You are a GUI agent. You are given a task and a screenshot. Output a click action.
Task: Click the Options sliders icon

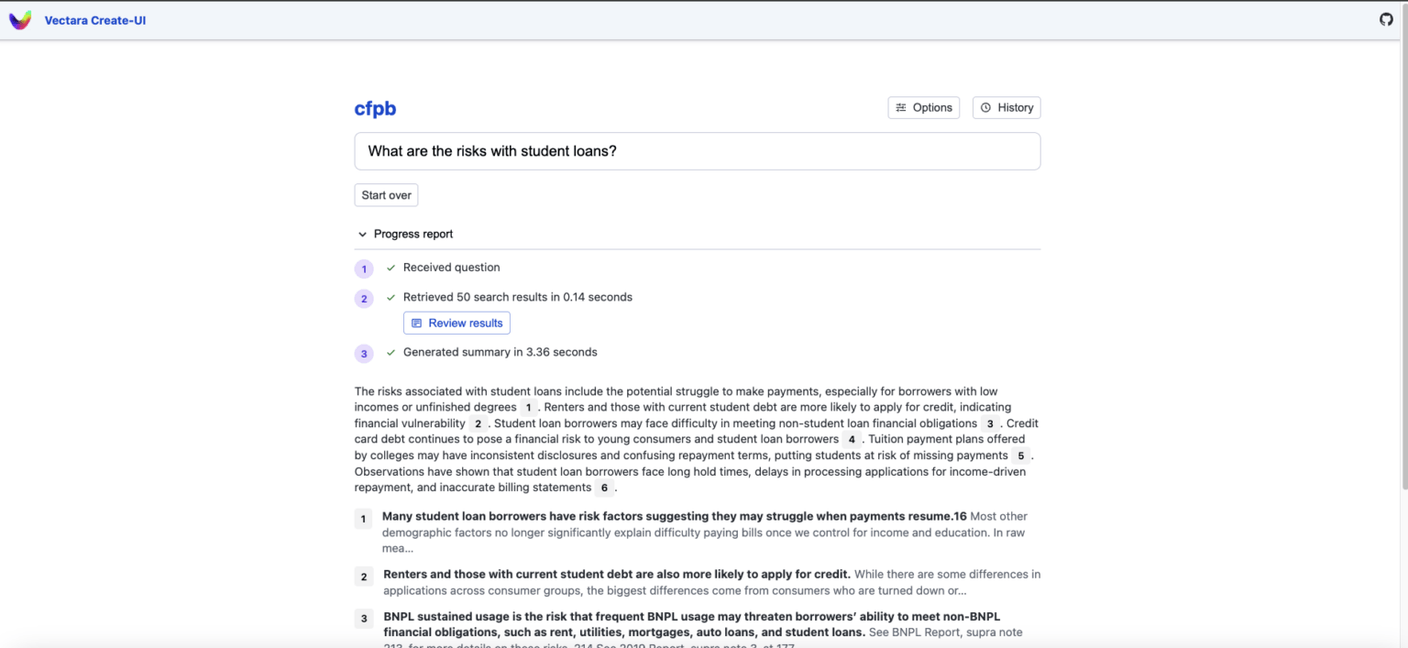click(x=901, y=108)
